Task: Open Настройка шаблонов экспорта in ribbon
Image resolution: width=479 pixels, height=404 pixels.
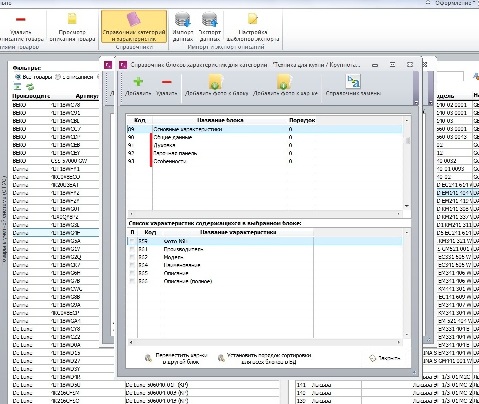Action: coord(252,28)
